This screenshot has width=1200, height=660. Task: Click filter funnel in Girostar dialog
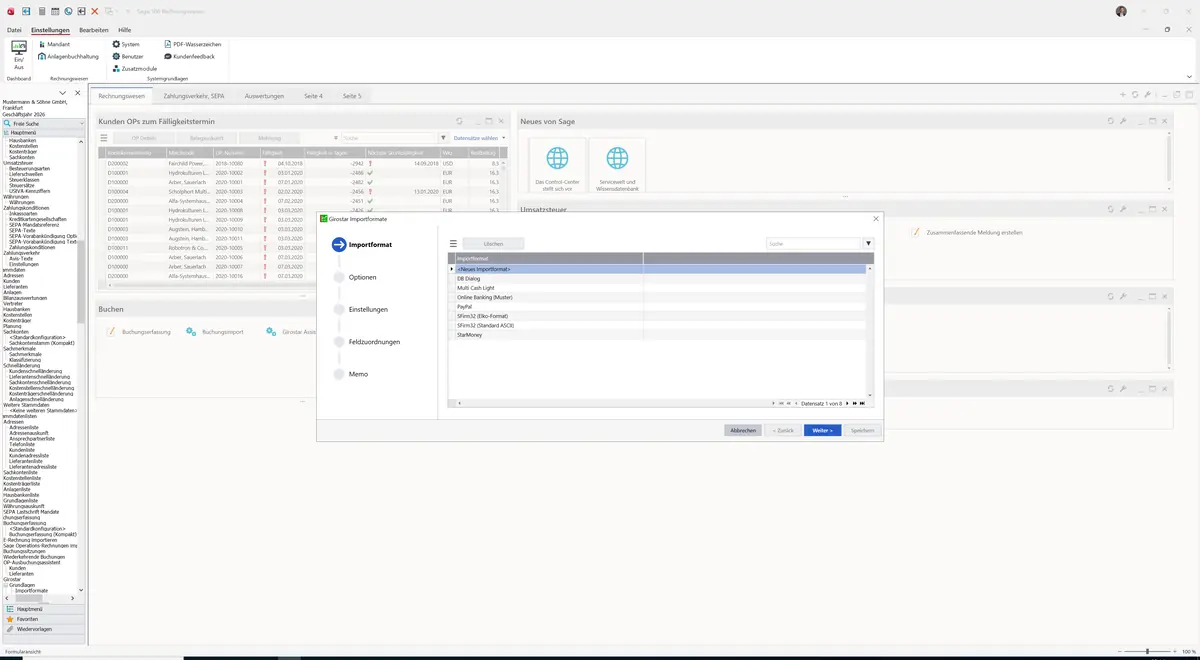pyautogui.click(x=868, y=243)
